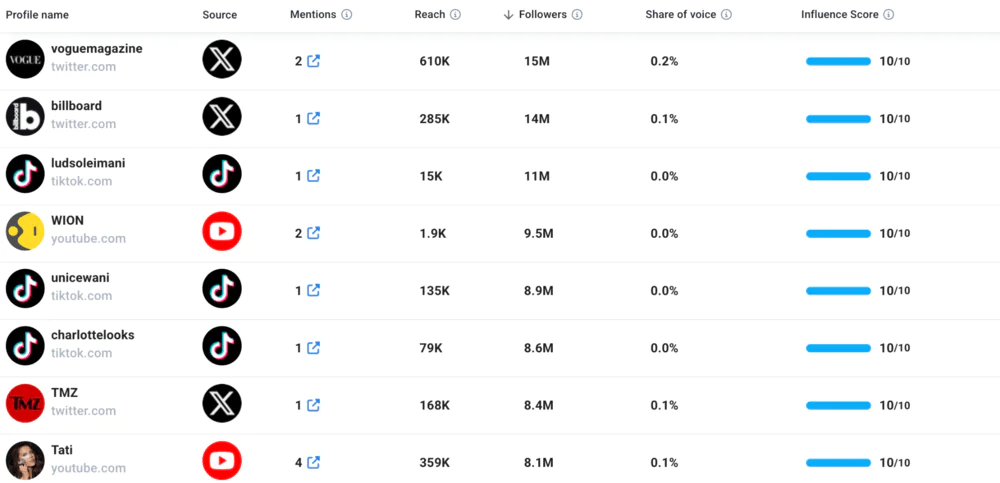This screenshot has height=483, width=1000.
Task: Sort by Followers column header
Action: pos(543,15)
